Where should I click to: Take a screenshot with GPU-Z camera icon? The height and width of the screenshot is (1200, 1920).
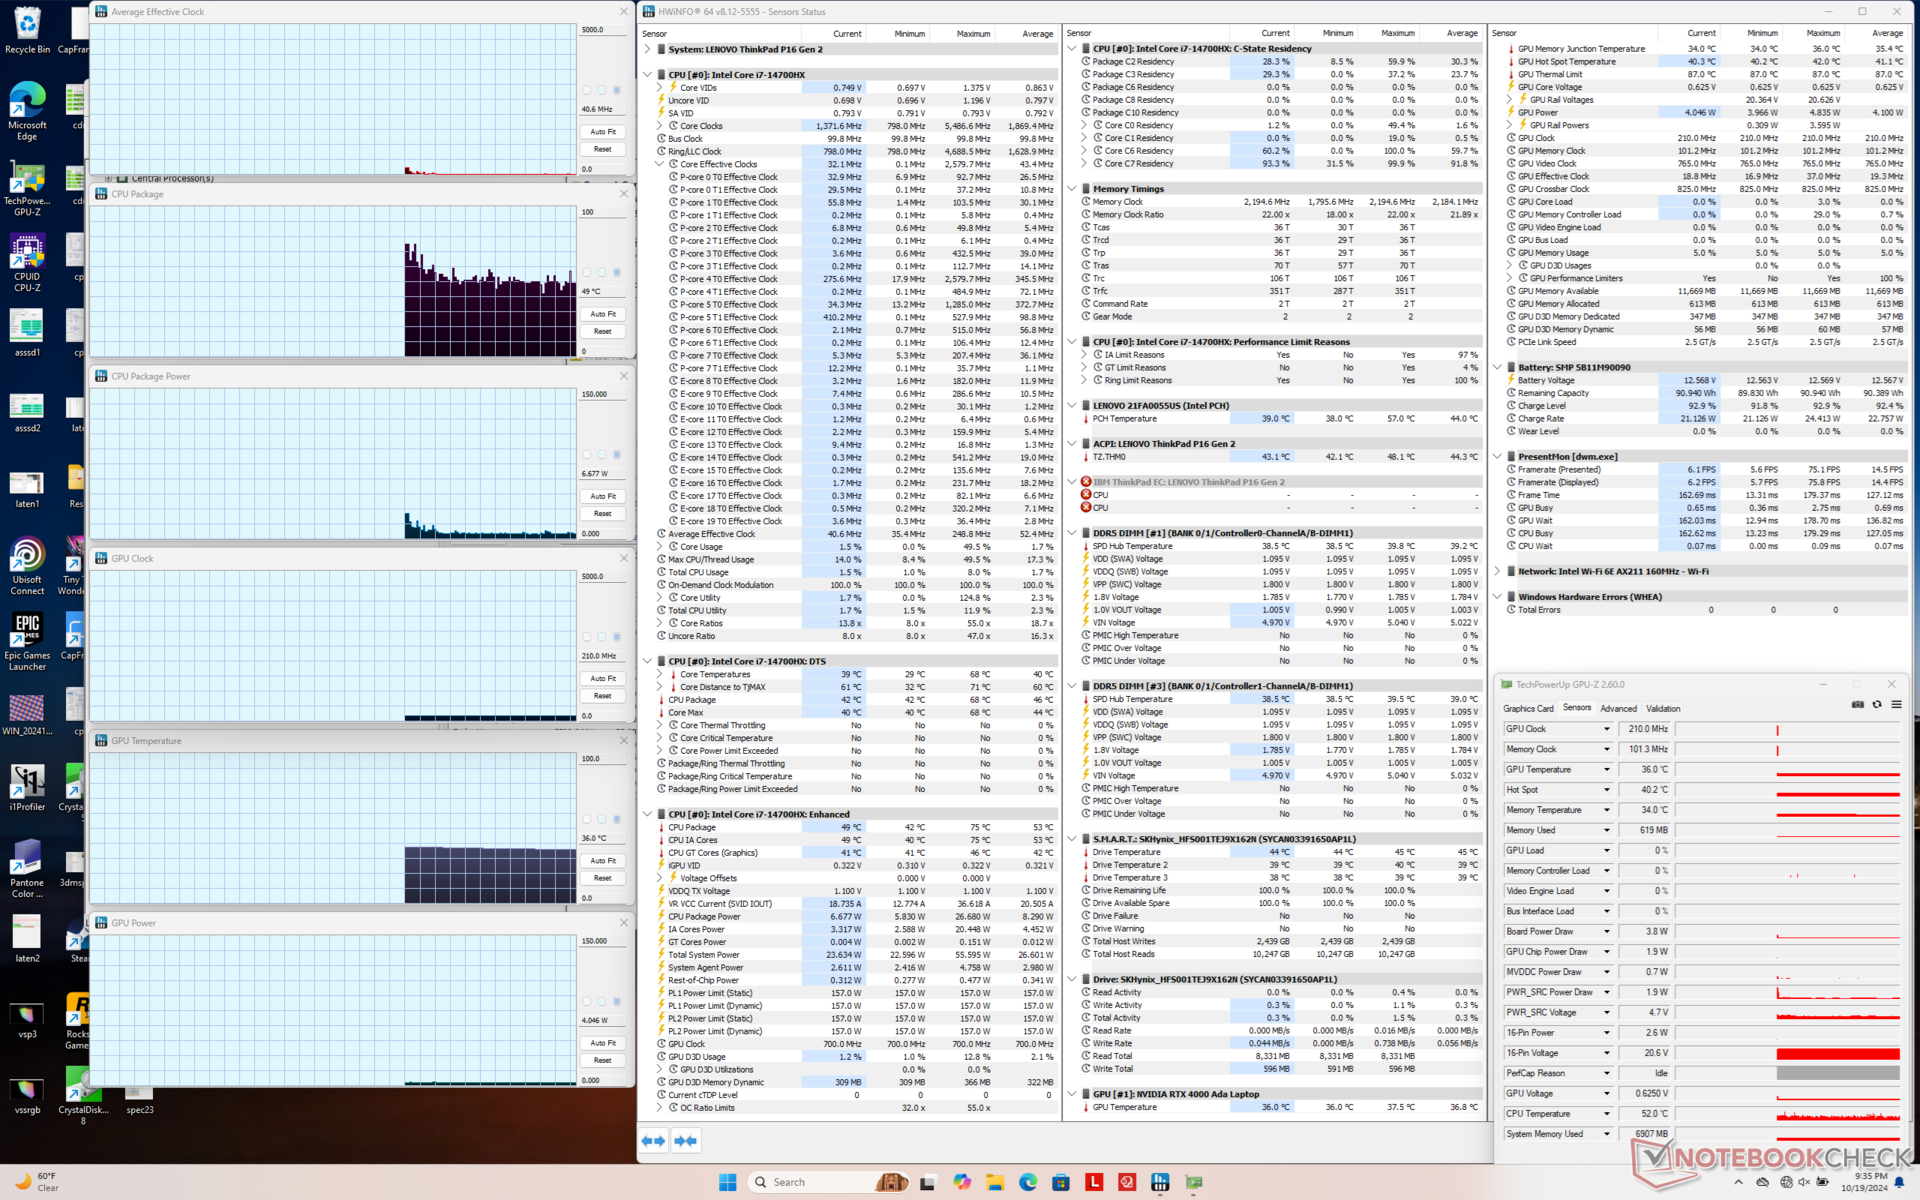[x=1857, y=704]
